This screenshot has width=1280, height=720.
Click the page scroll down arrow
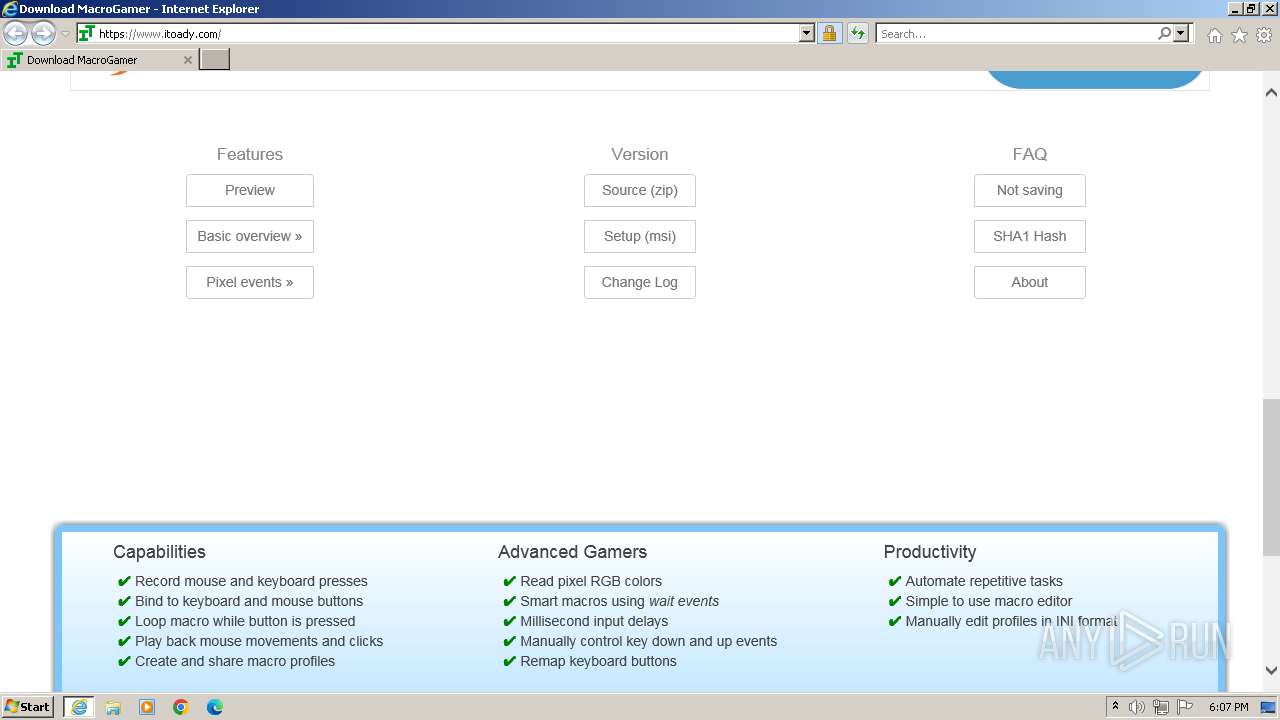click(1271, 671)
